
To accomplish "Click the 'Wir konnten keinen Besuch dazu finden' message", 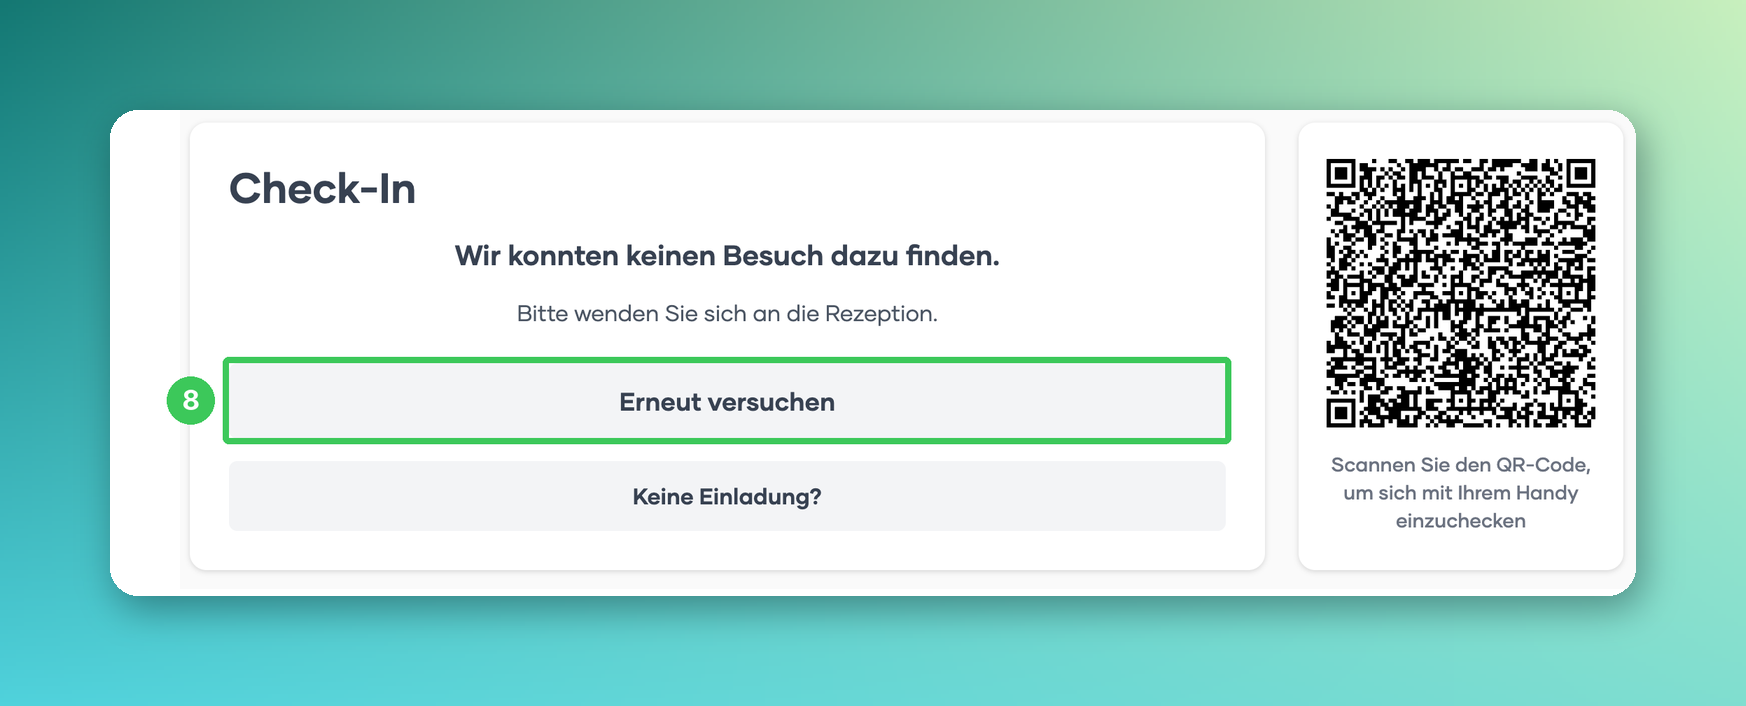I will click(x=727, y=256).
